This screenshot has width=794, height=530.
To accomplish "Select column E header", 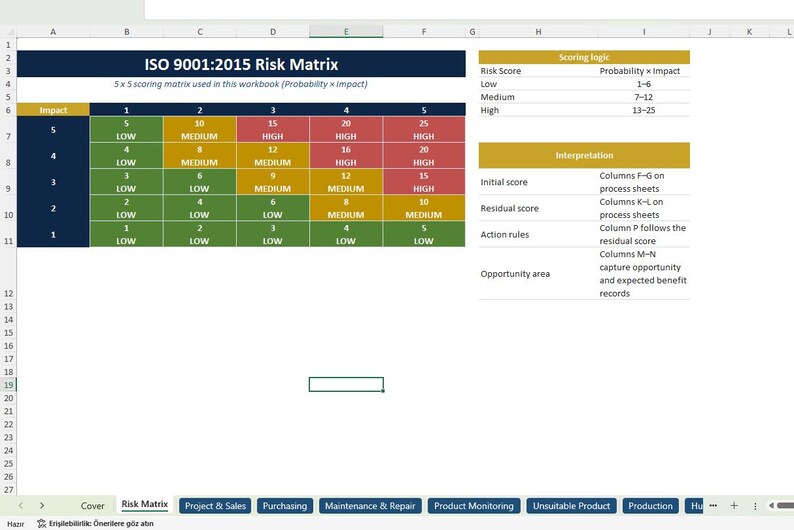I will [x=346, y=31].
